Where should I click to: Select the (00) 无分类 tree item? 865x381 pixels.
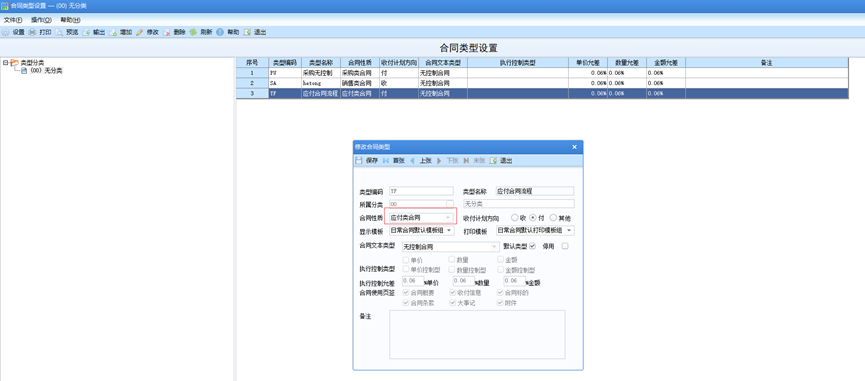(46, 71)
